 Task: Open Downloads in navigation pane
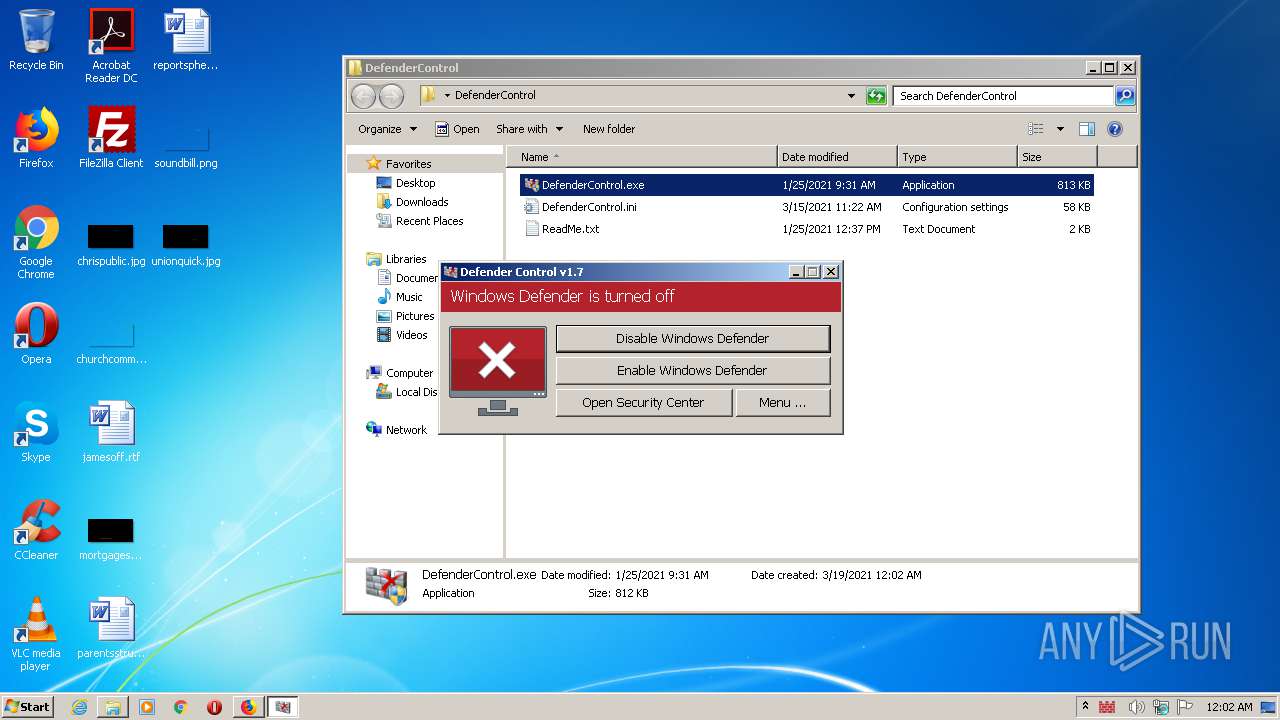(421, 202)
